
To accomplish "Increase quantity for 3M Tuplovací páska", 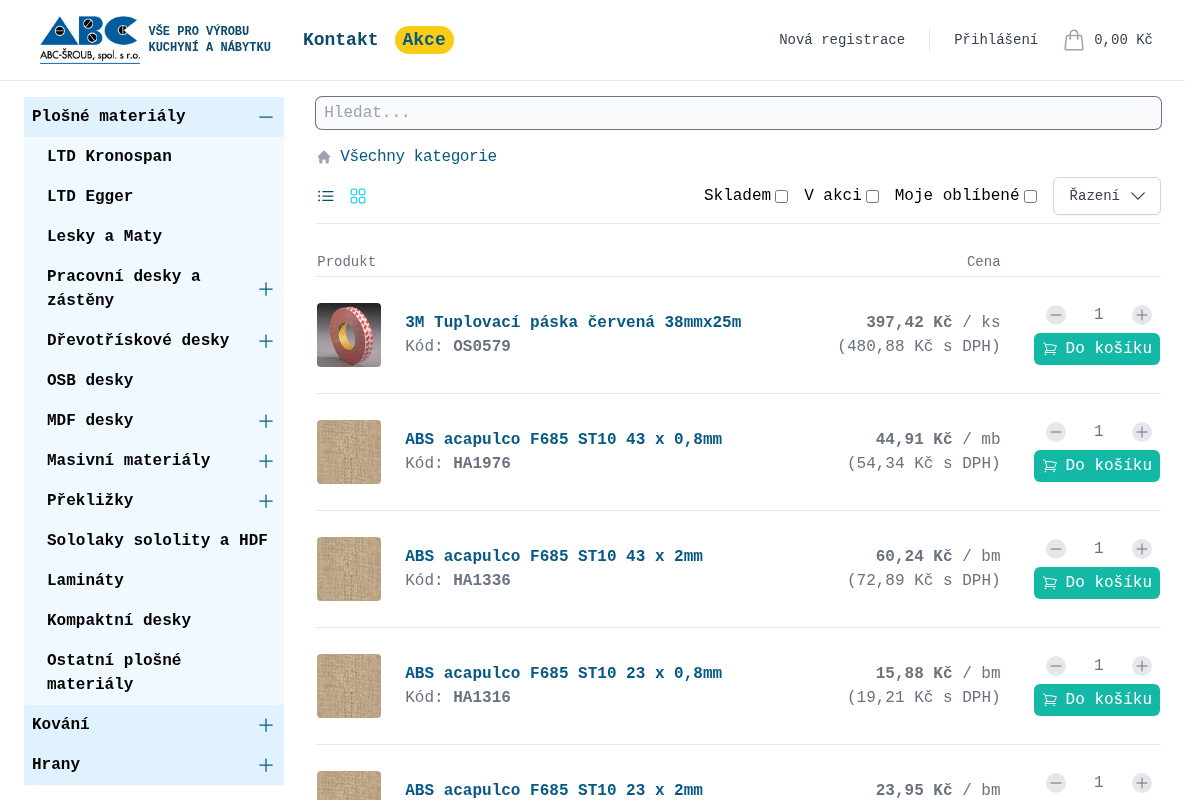I will coord(1142,315).
